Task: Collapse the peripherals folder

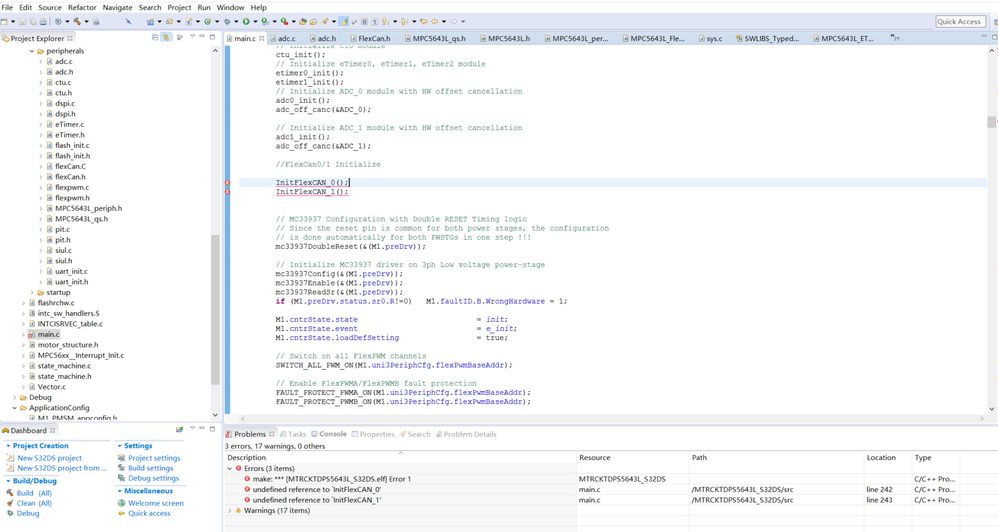Action: pyautogui.click(x=32, y=51)
